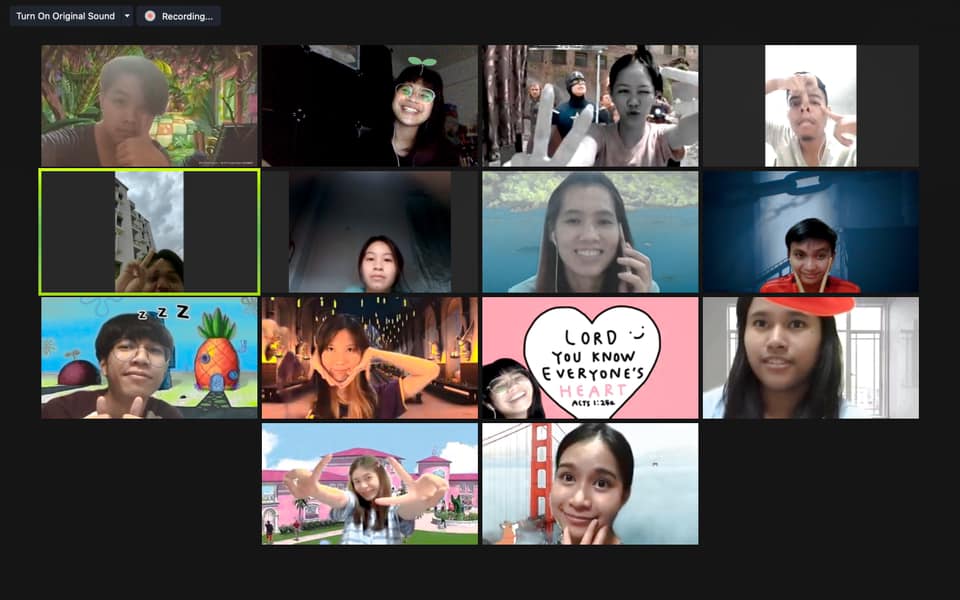Screen dimensions: 960x600
Task: Select participant in Hogwarts great hall background
Action: coord(370,358)
